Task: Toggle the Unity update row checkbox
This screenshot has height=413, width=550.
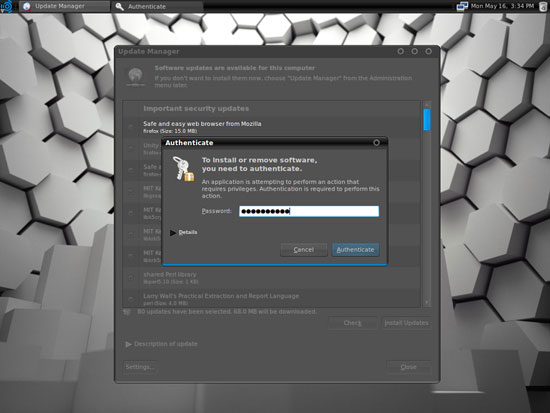Action: click(x=130, y=148)
